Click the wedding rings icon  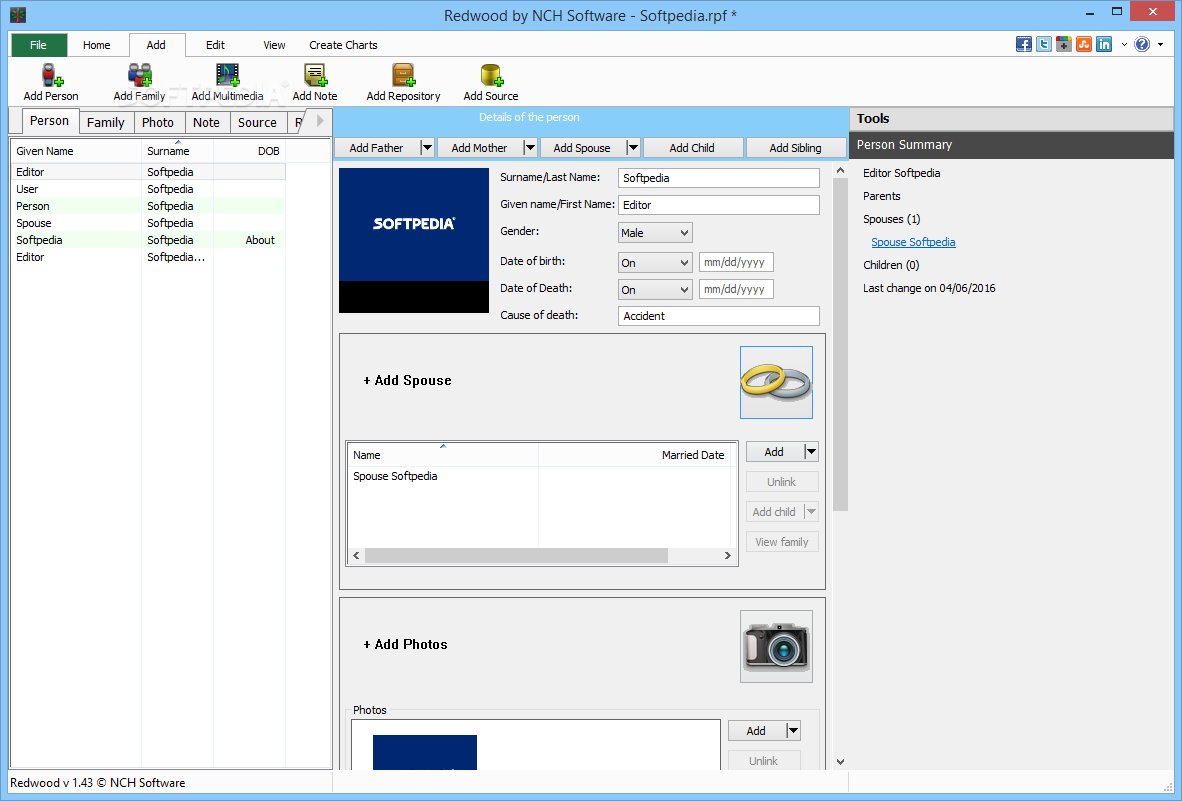point(776,383)
